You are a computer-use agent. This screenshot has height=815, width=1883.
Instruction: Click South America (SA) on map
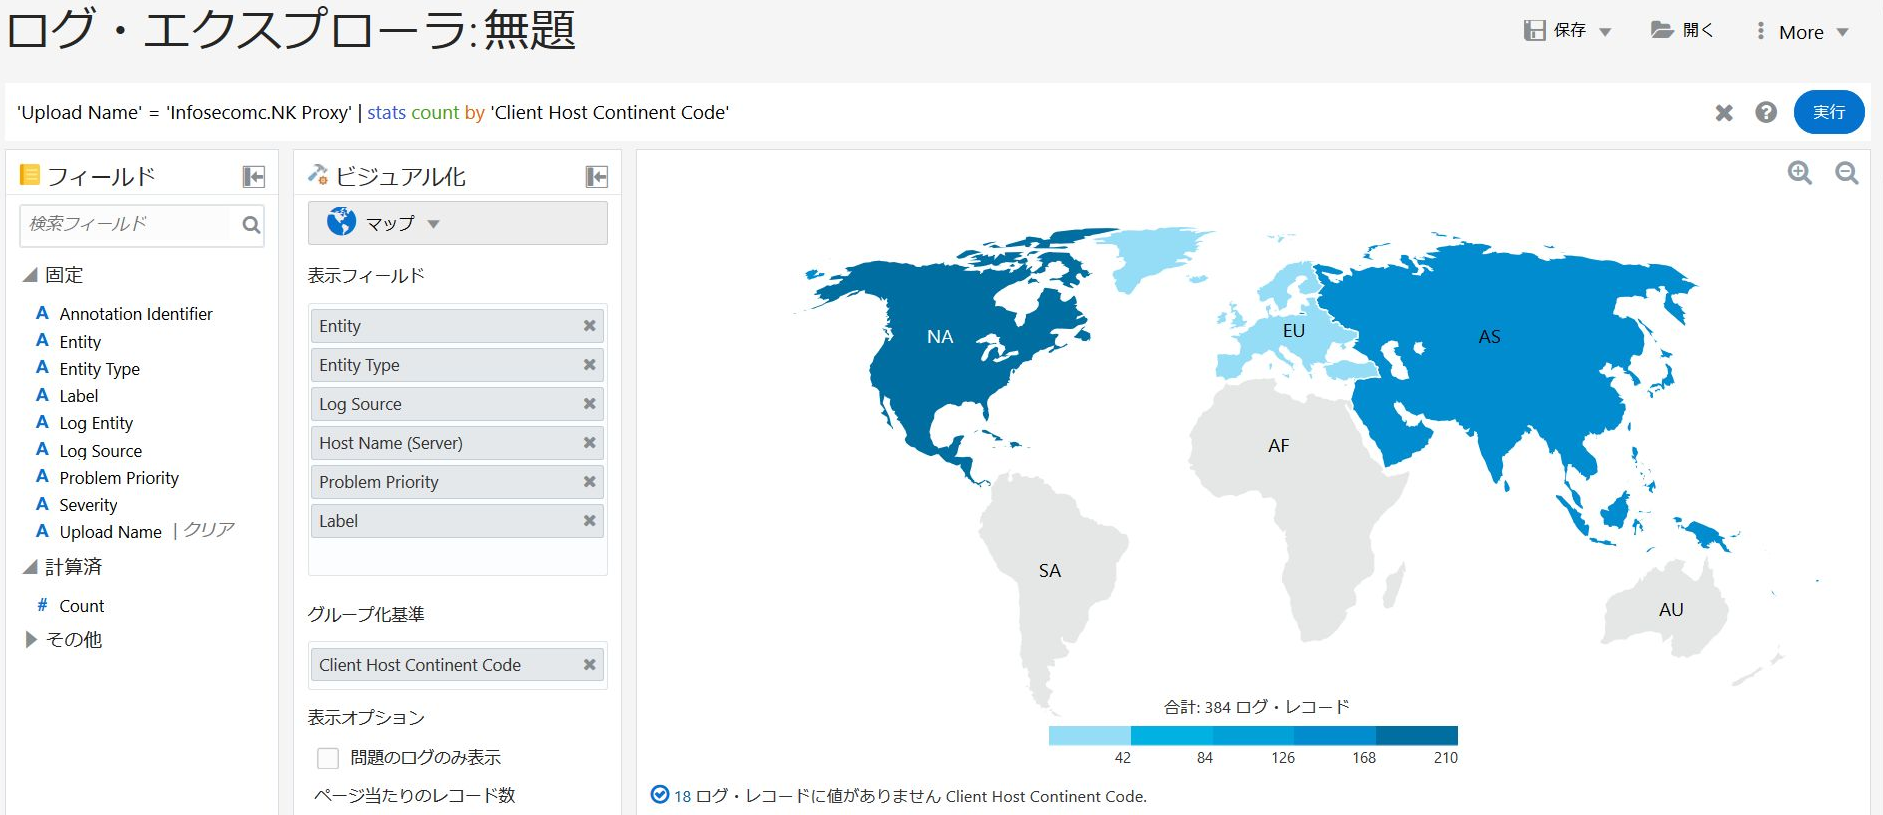pyautogui.click(x=1049, y=571)
